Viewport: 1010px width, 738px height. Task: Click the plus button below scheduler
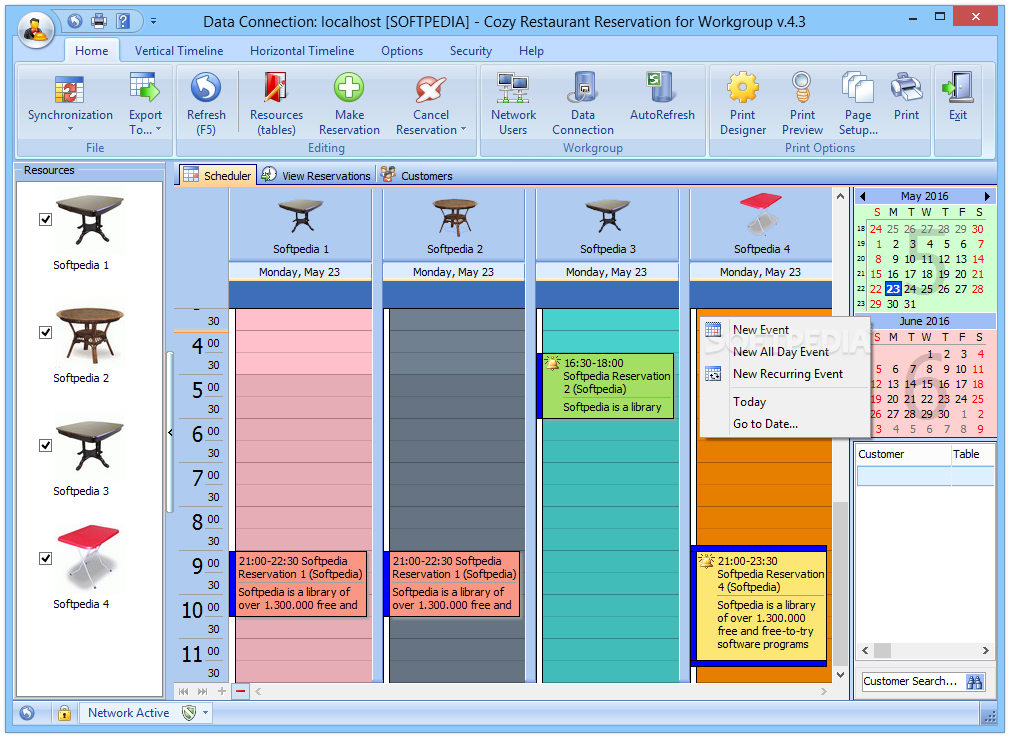(x=222, y=691)
